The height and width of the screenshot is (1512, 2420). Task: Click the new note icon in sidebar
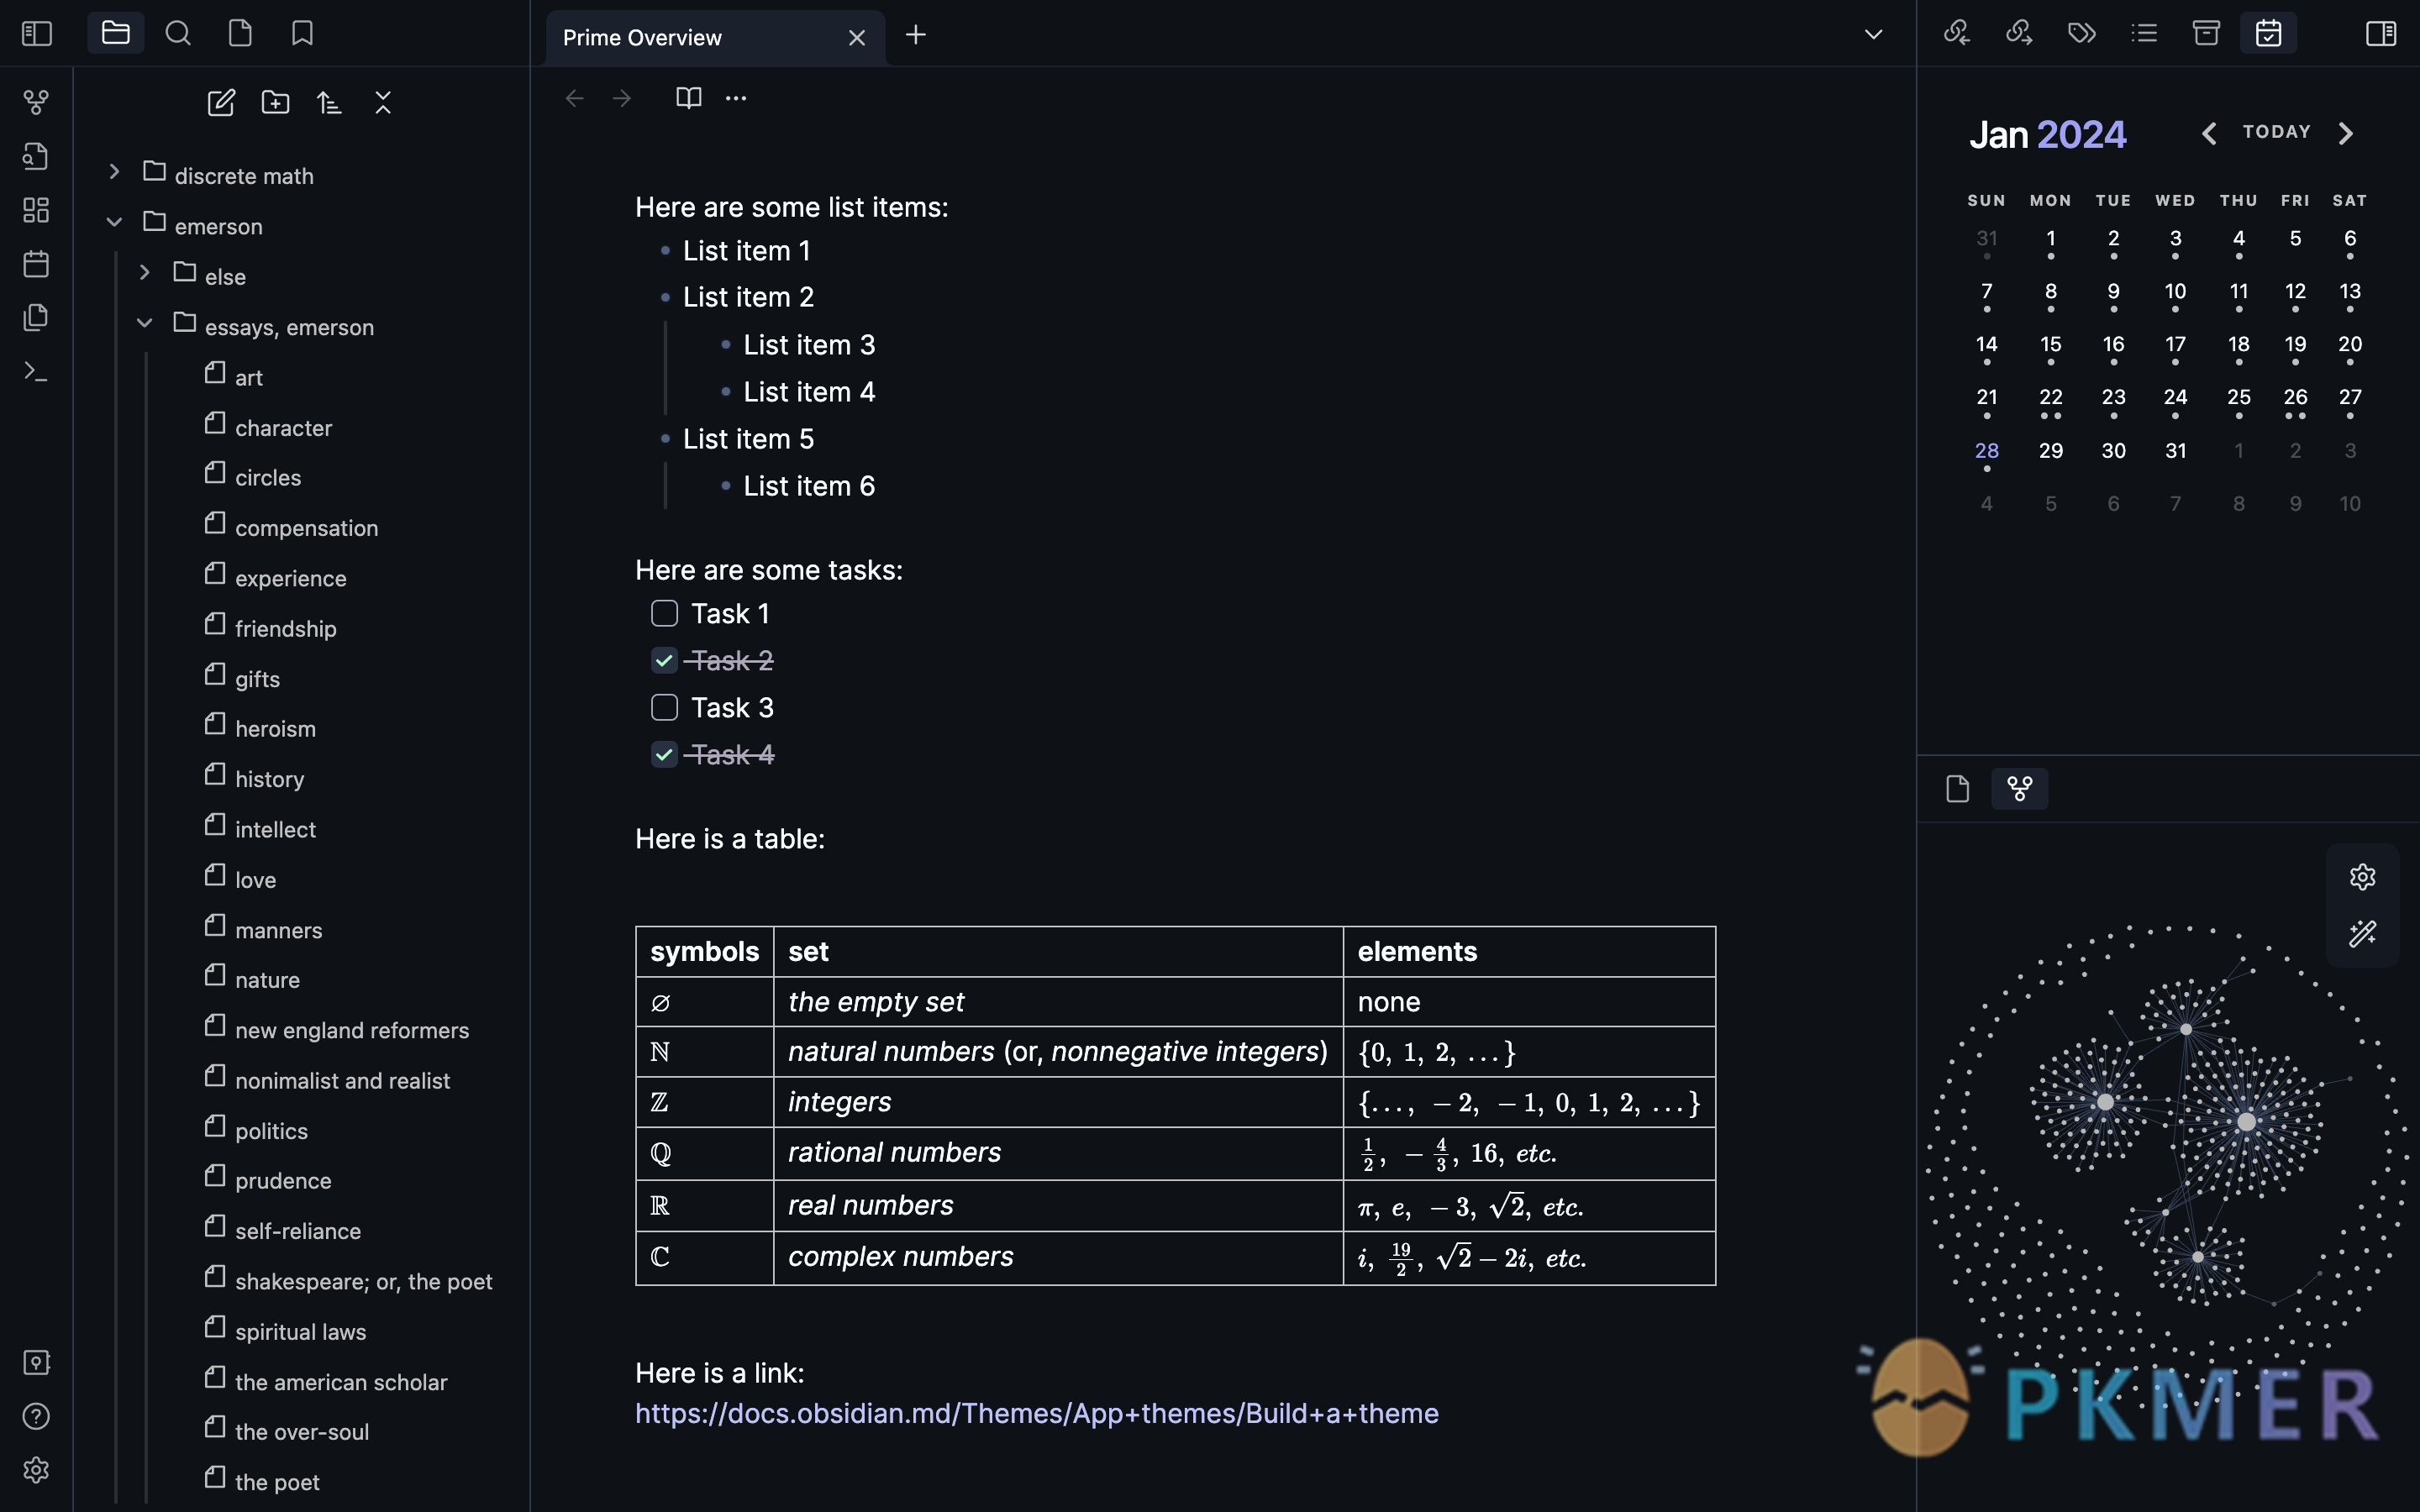click(219, 104)
